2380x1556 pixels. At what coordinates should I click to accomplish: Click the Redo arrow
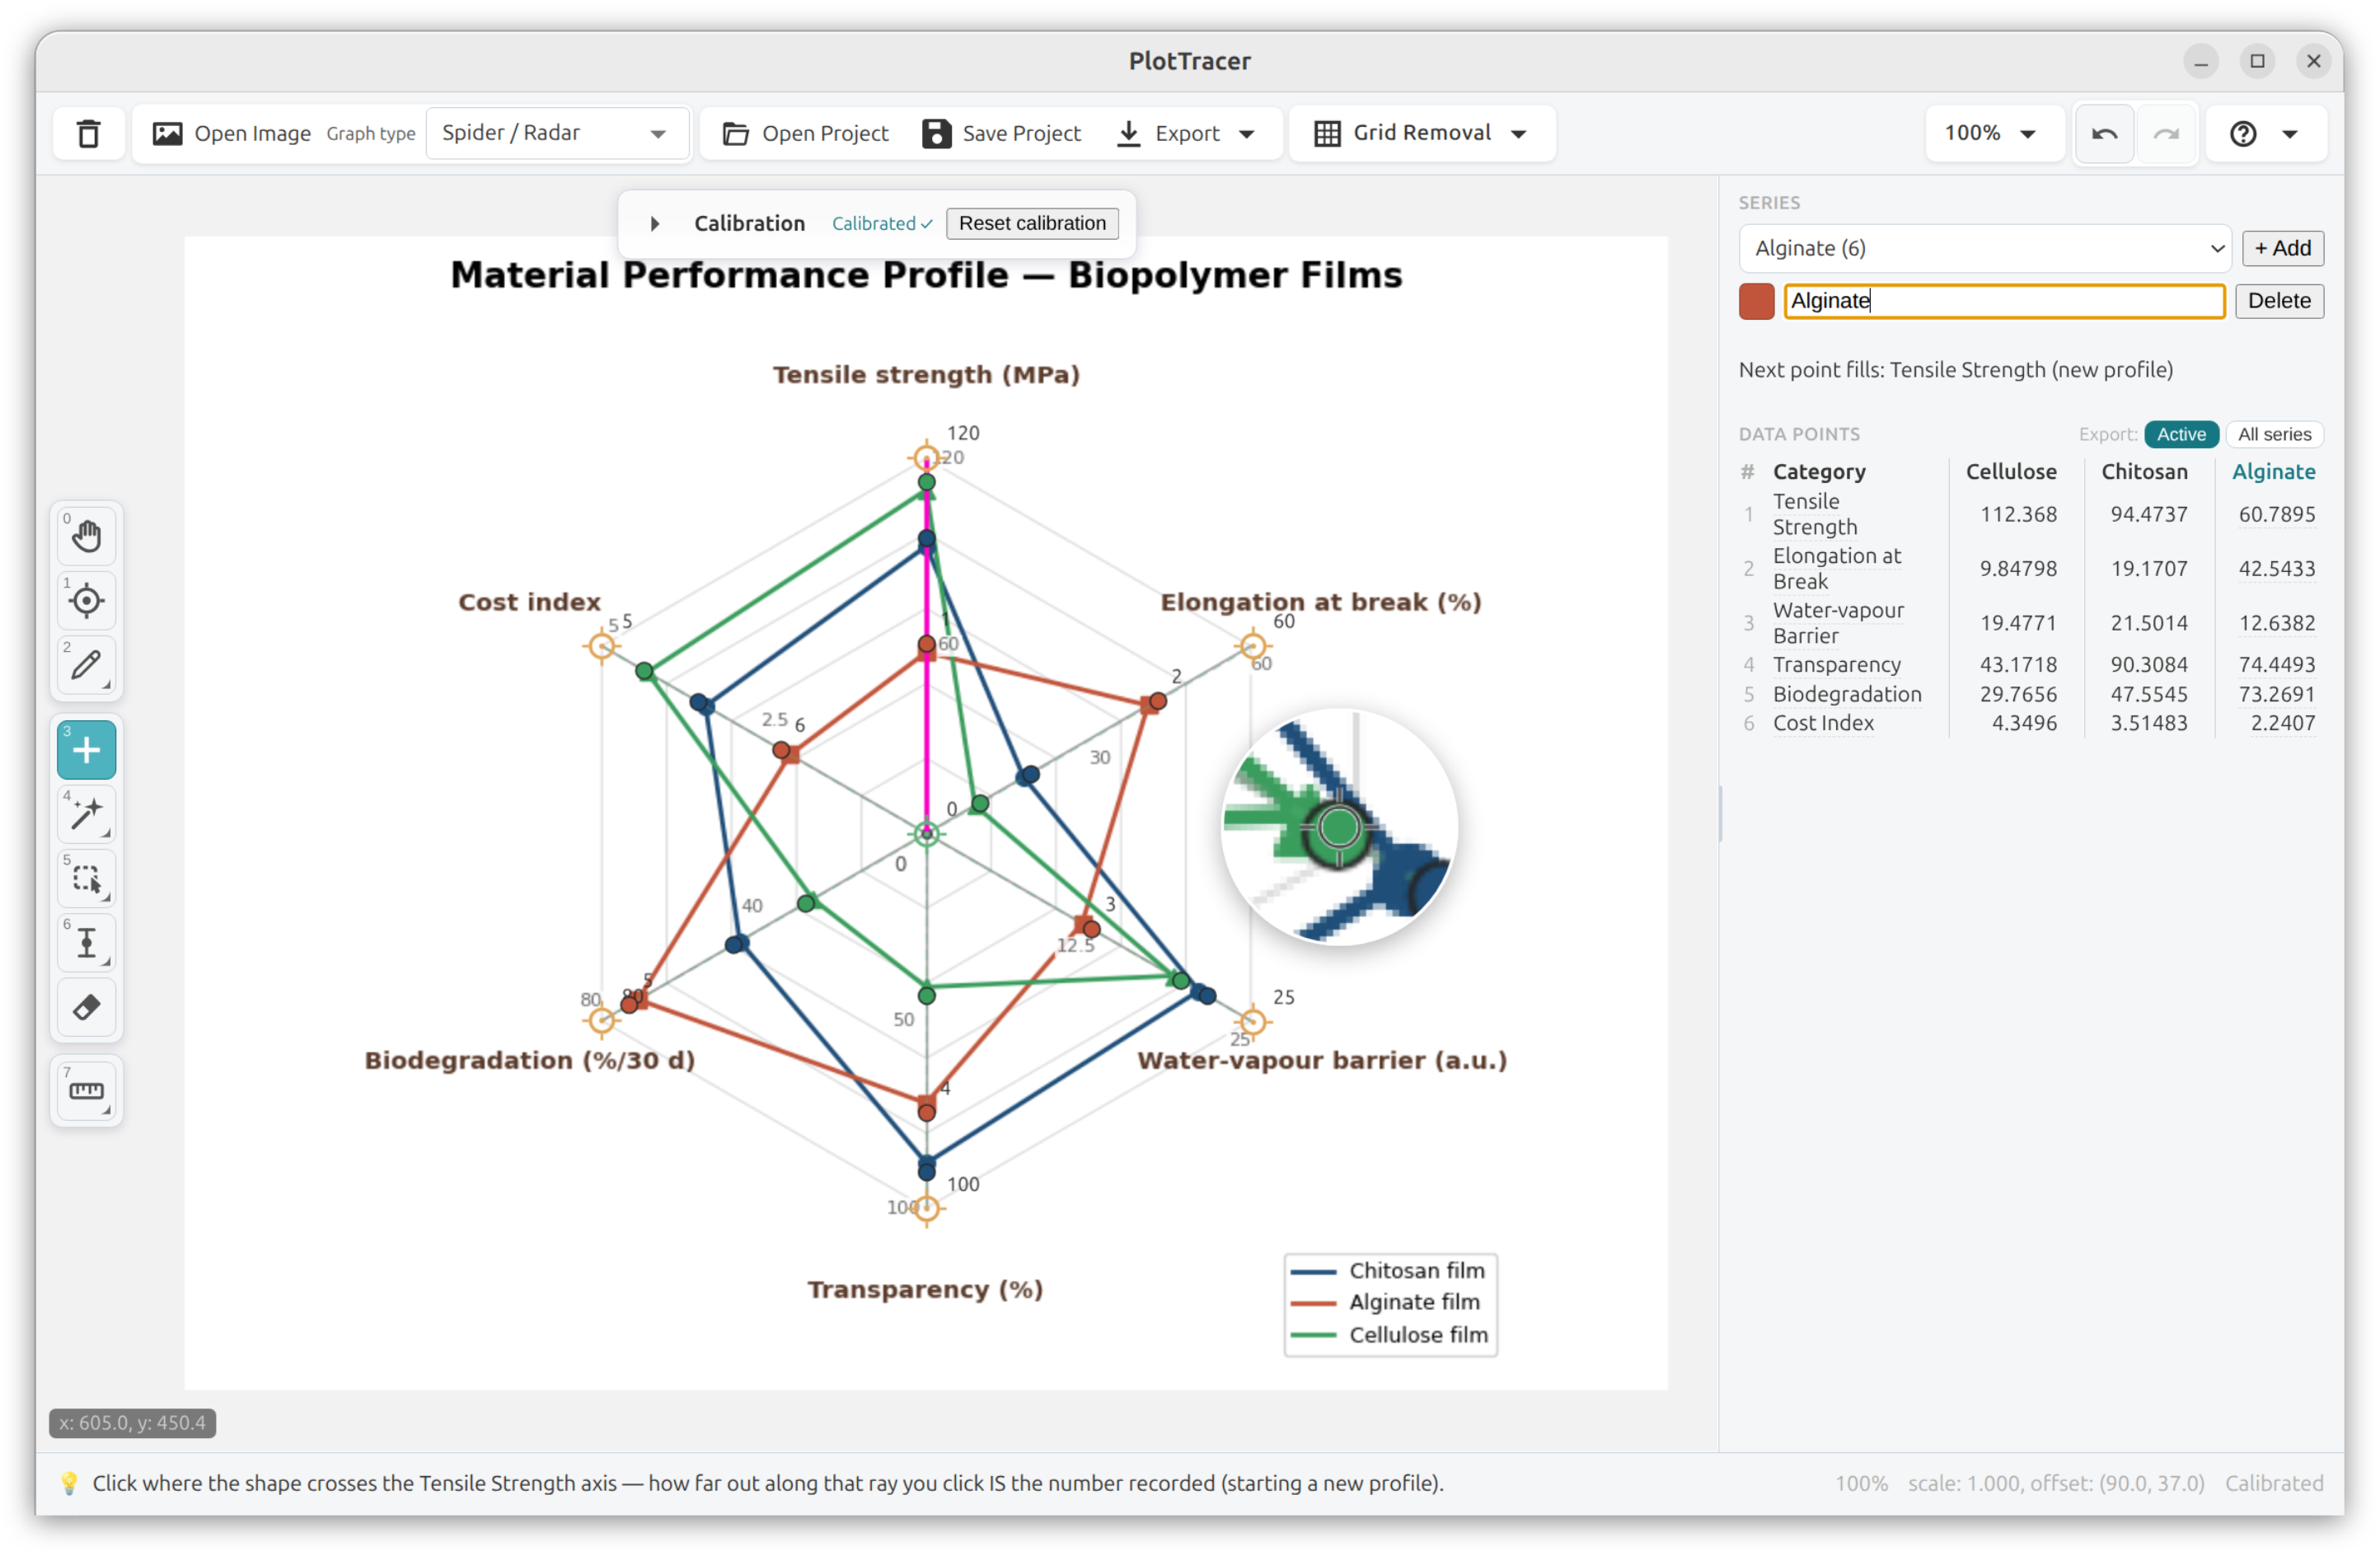2166,133
